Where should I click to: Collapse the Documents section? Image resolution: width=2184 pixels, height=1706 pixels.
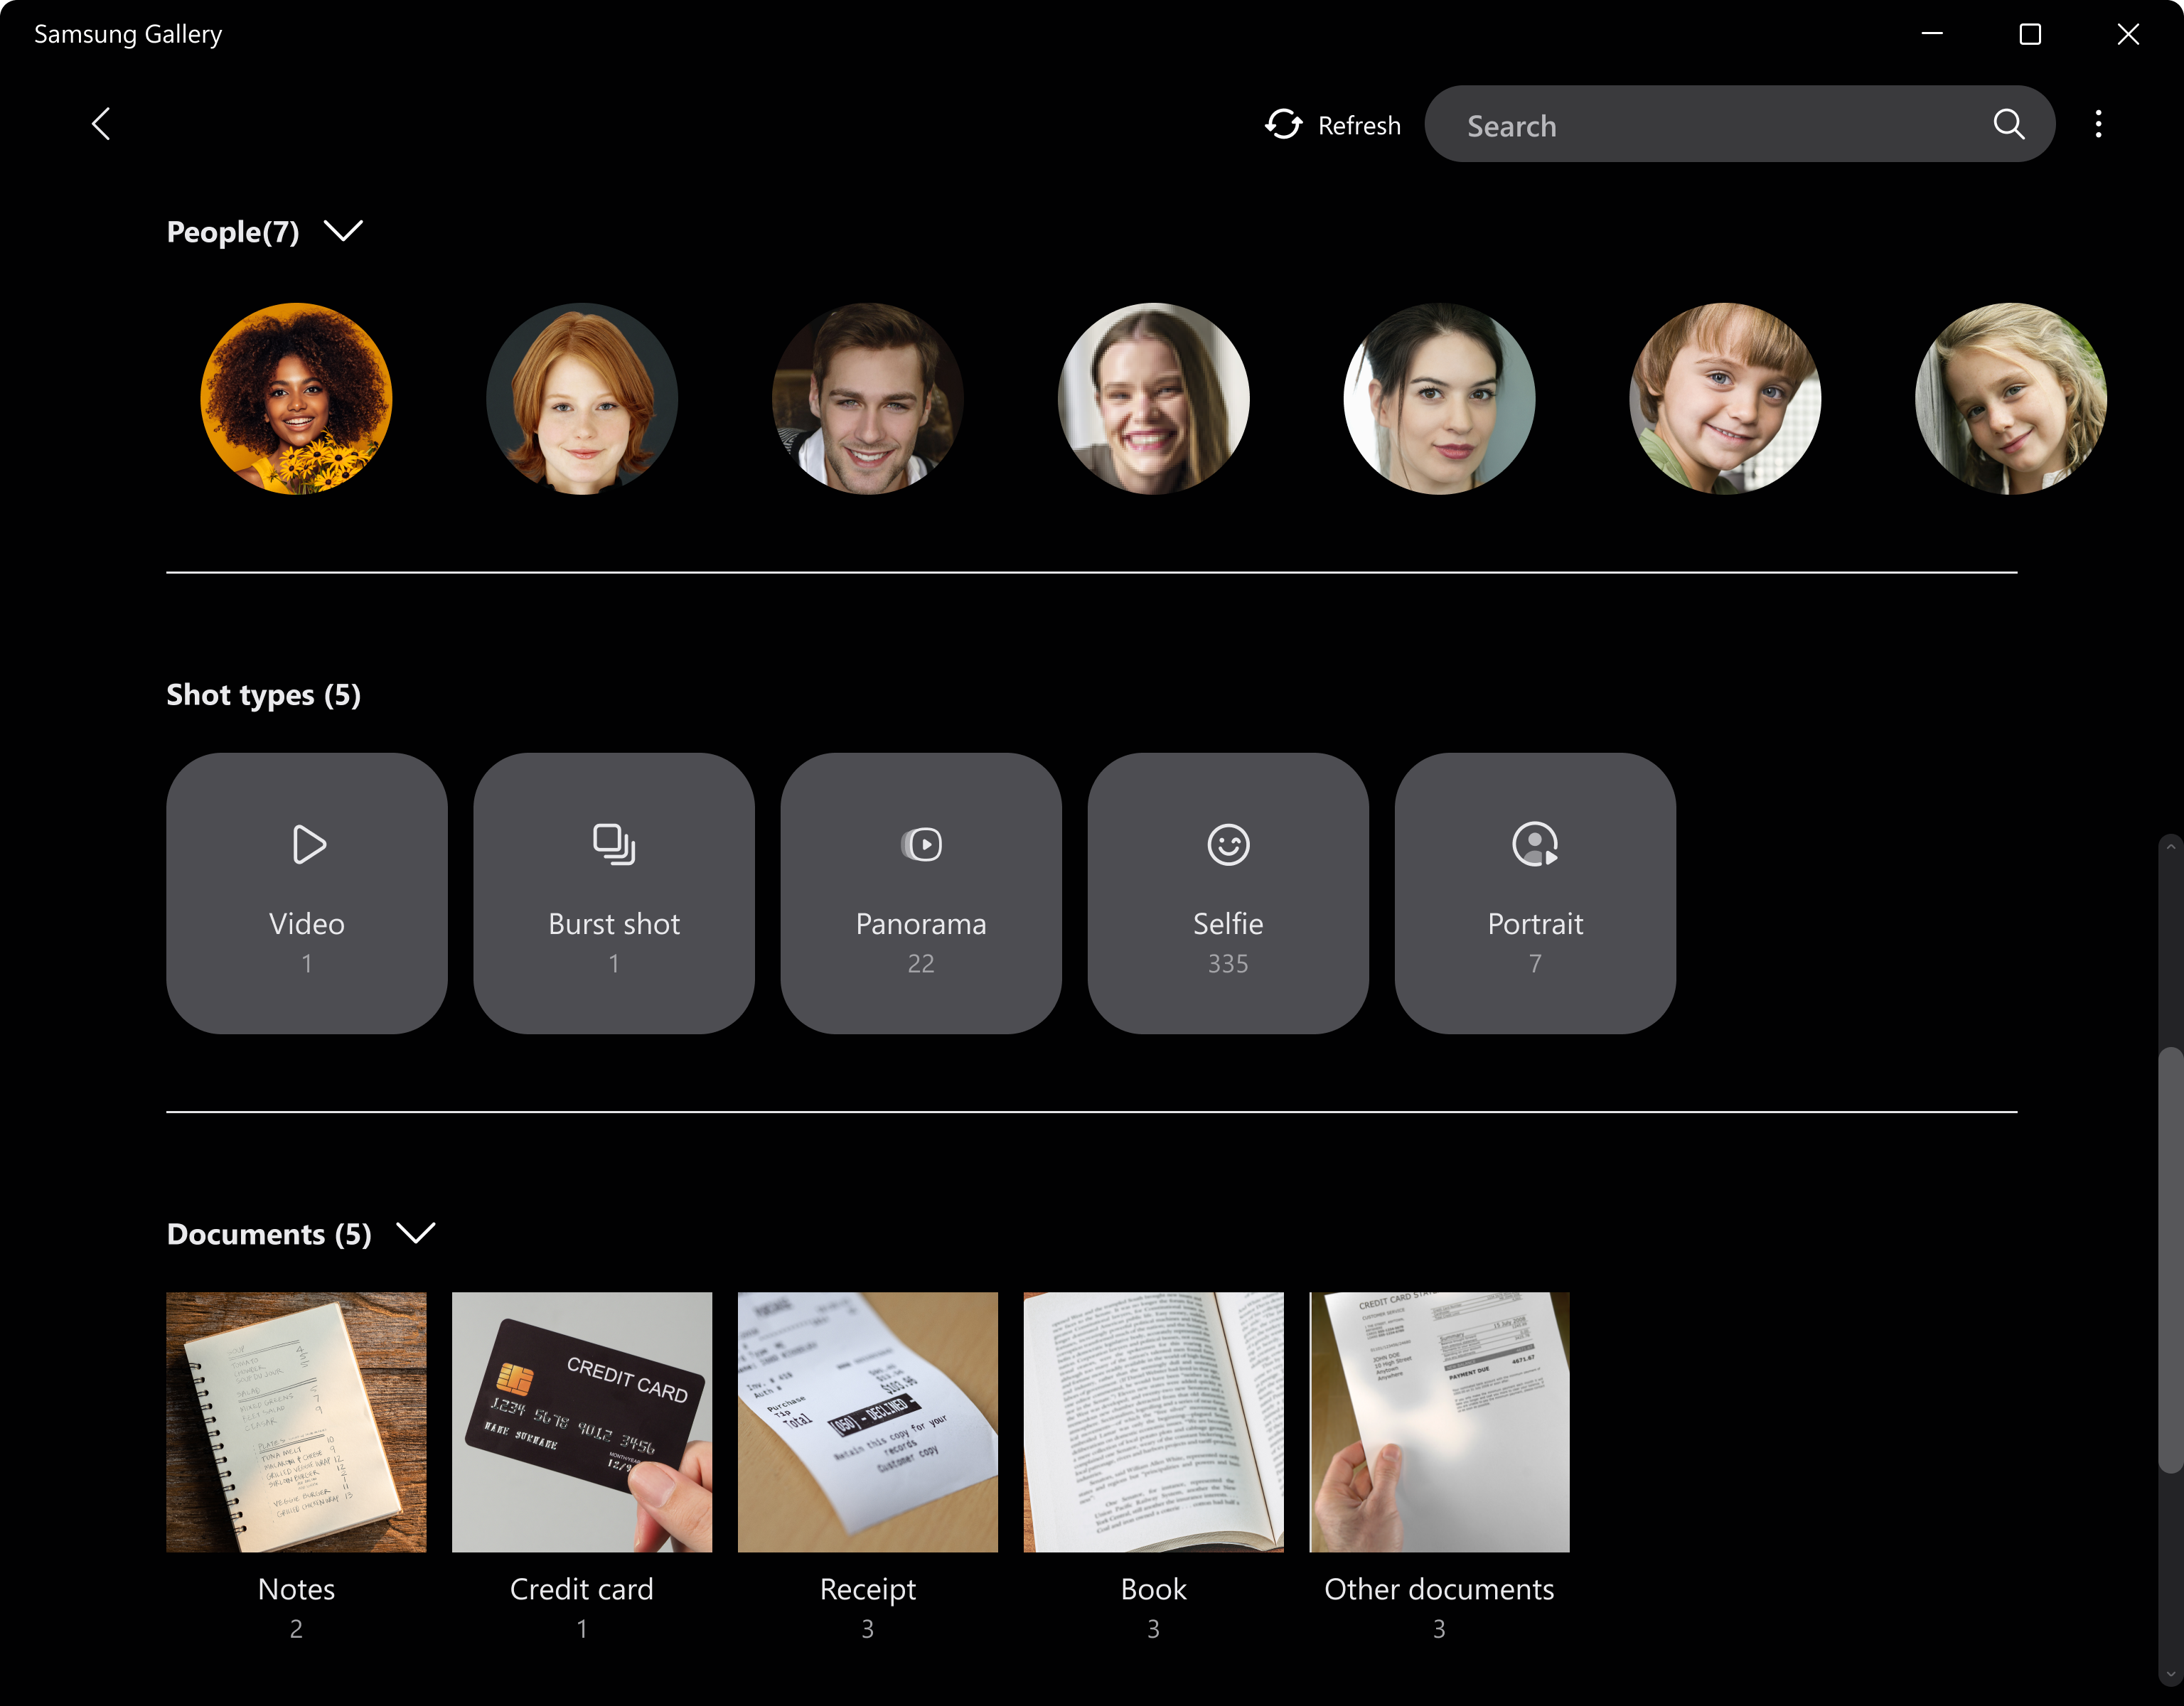[416, 1234]
